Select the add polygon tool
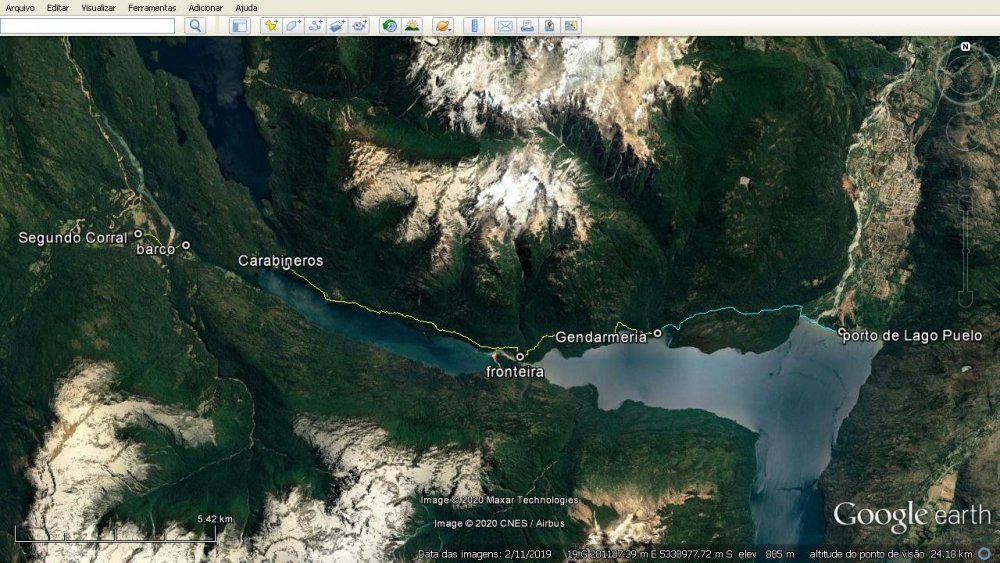The image size is (1000, 563). tap(293, 26)
